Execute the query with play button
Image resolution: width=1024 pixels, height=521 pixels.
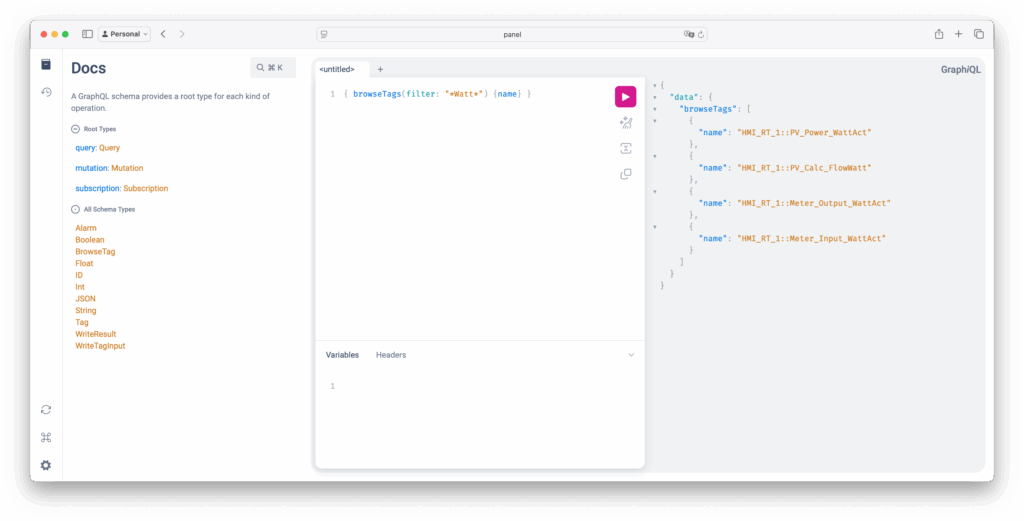[625, 97]
